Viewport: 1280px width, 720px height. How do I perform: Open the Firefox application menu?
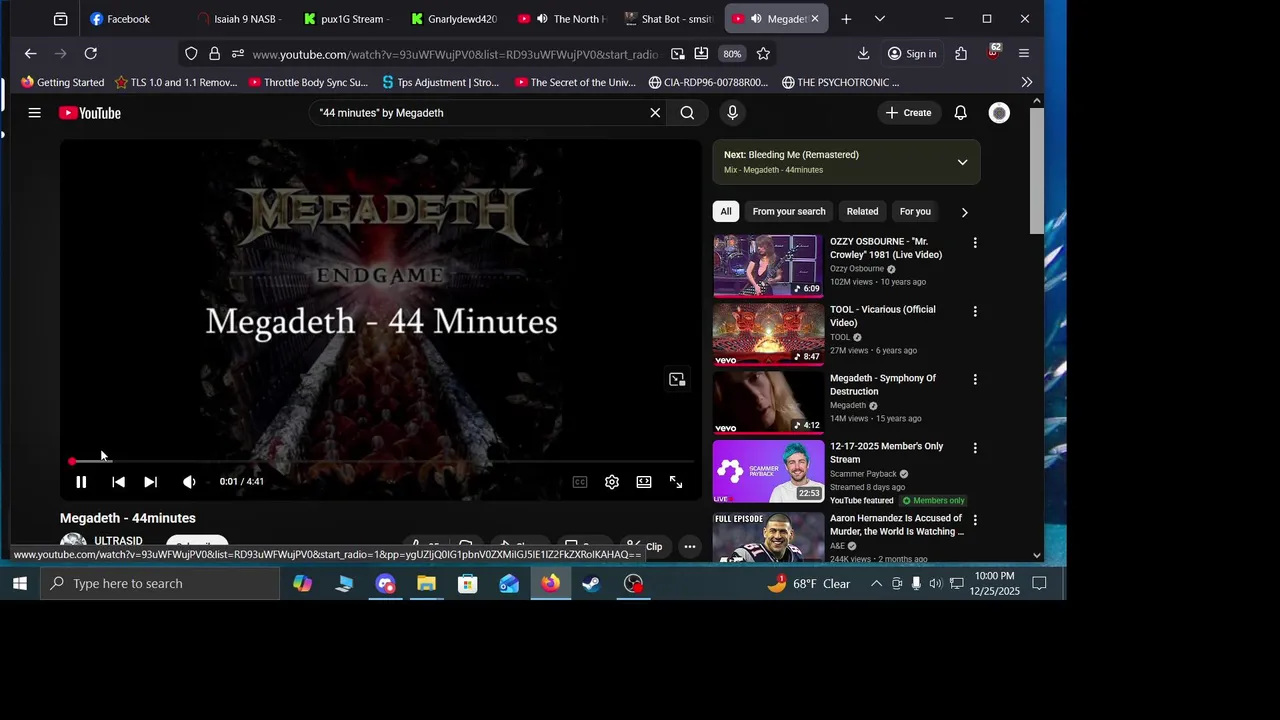click(1024, 54)
